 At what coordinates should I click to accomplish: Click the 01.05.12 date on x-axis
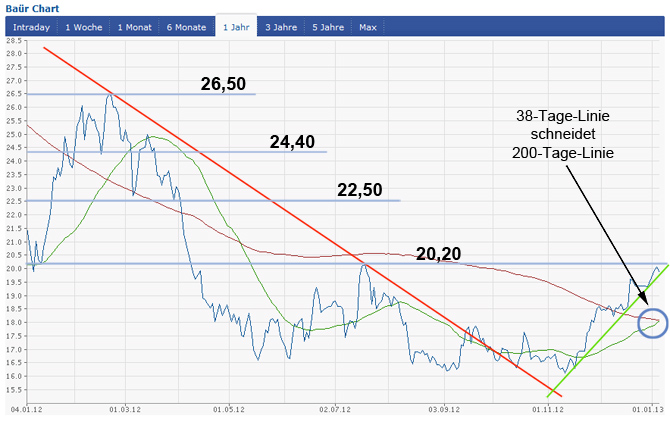point(229,409)
